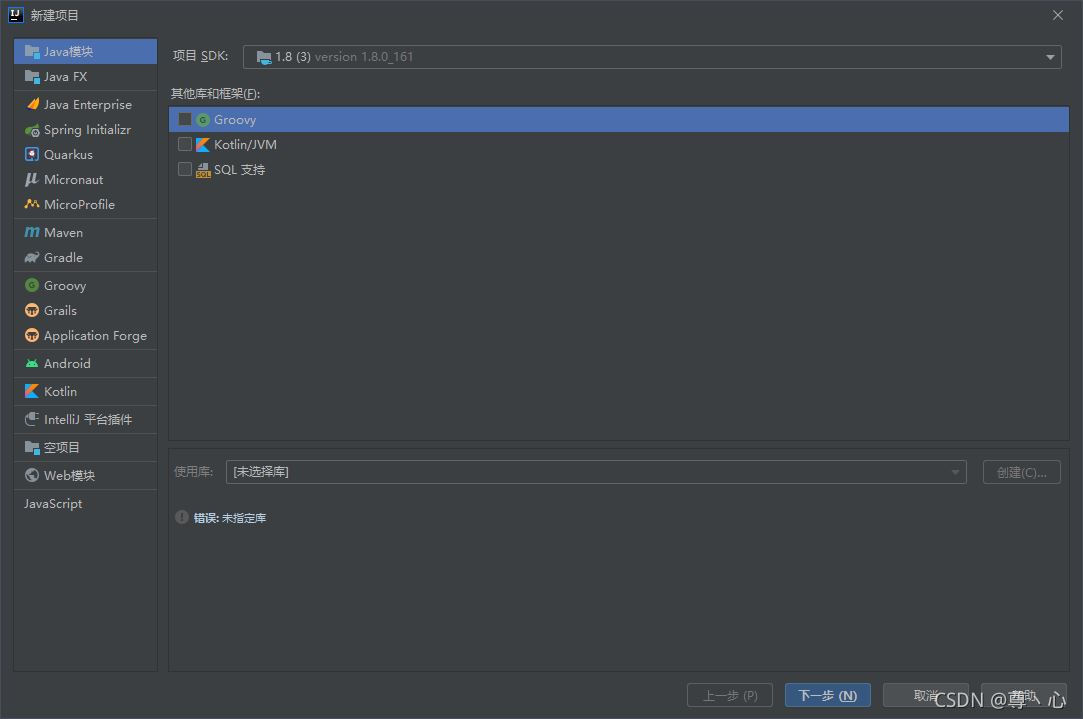
Task: Click the Kotlin/JVM icon in frameworks list
Action: point(202,144)
